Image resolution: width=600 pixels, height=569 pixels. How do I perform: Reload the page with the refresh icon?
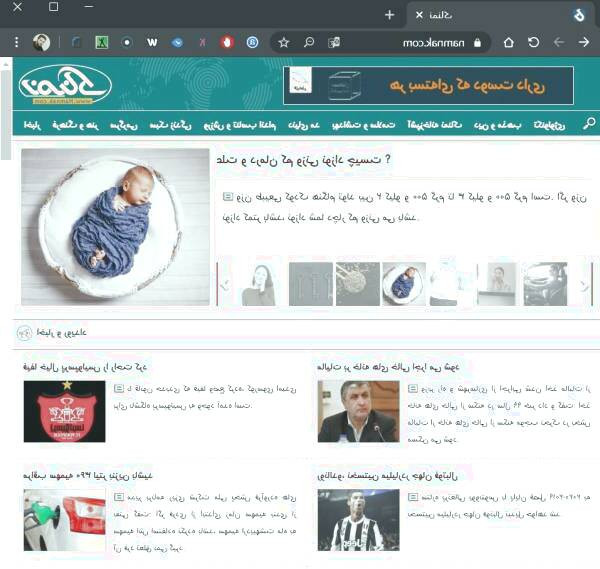pos(533,42)
